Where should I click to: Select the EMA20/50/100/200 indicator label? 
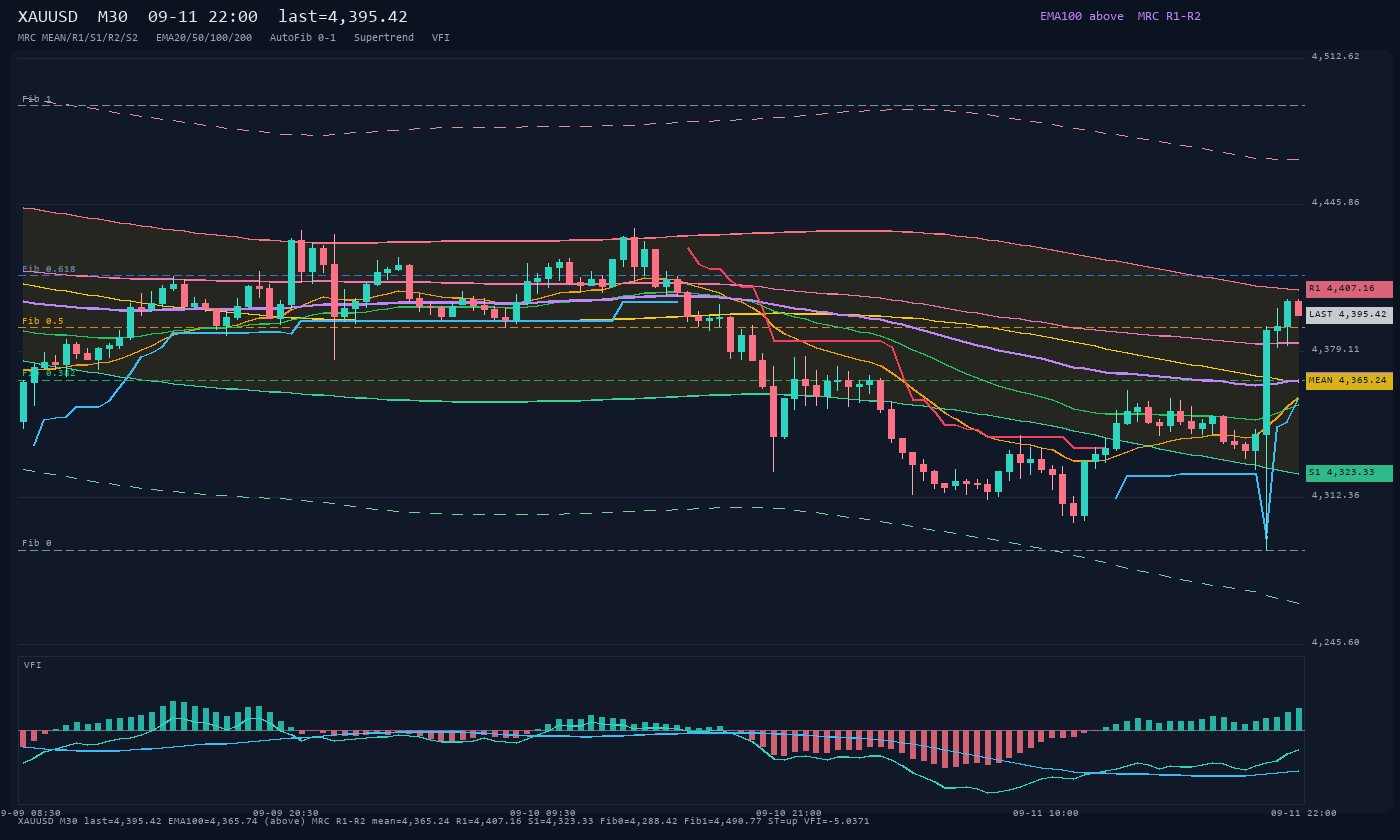[204, 38]
